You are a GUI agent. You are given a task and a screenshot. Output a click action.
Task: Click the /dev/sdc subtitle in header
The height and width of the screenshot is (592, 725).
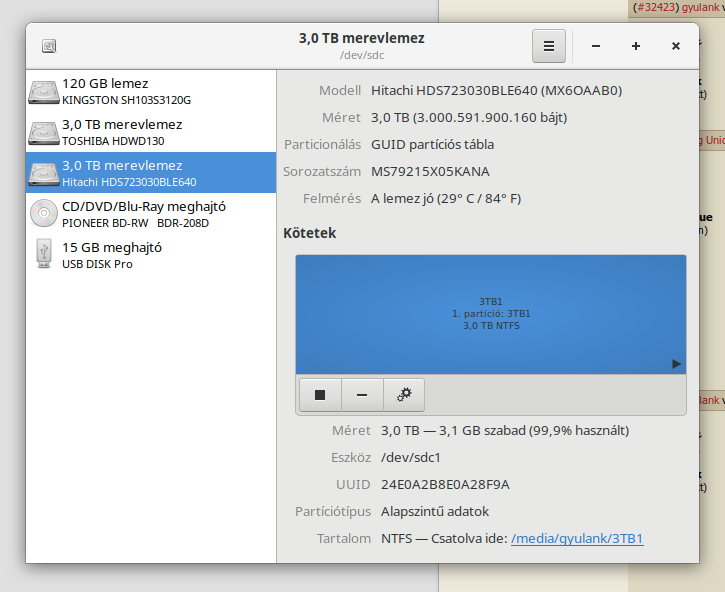[362, 55]
